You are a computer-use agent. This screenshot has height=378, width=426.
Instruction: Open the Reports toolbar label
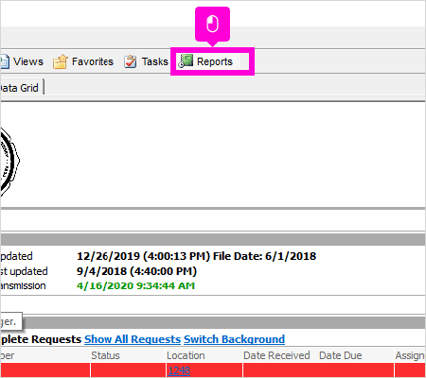(x=215, y=62)
